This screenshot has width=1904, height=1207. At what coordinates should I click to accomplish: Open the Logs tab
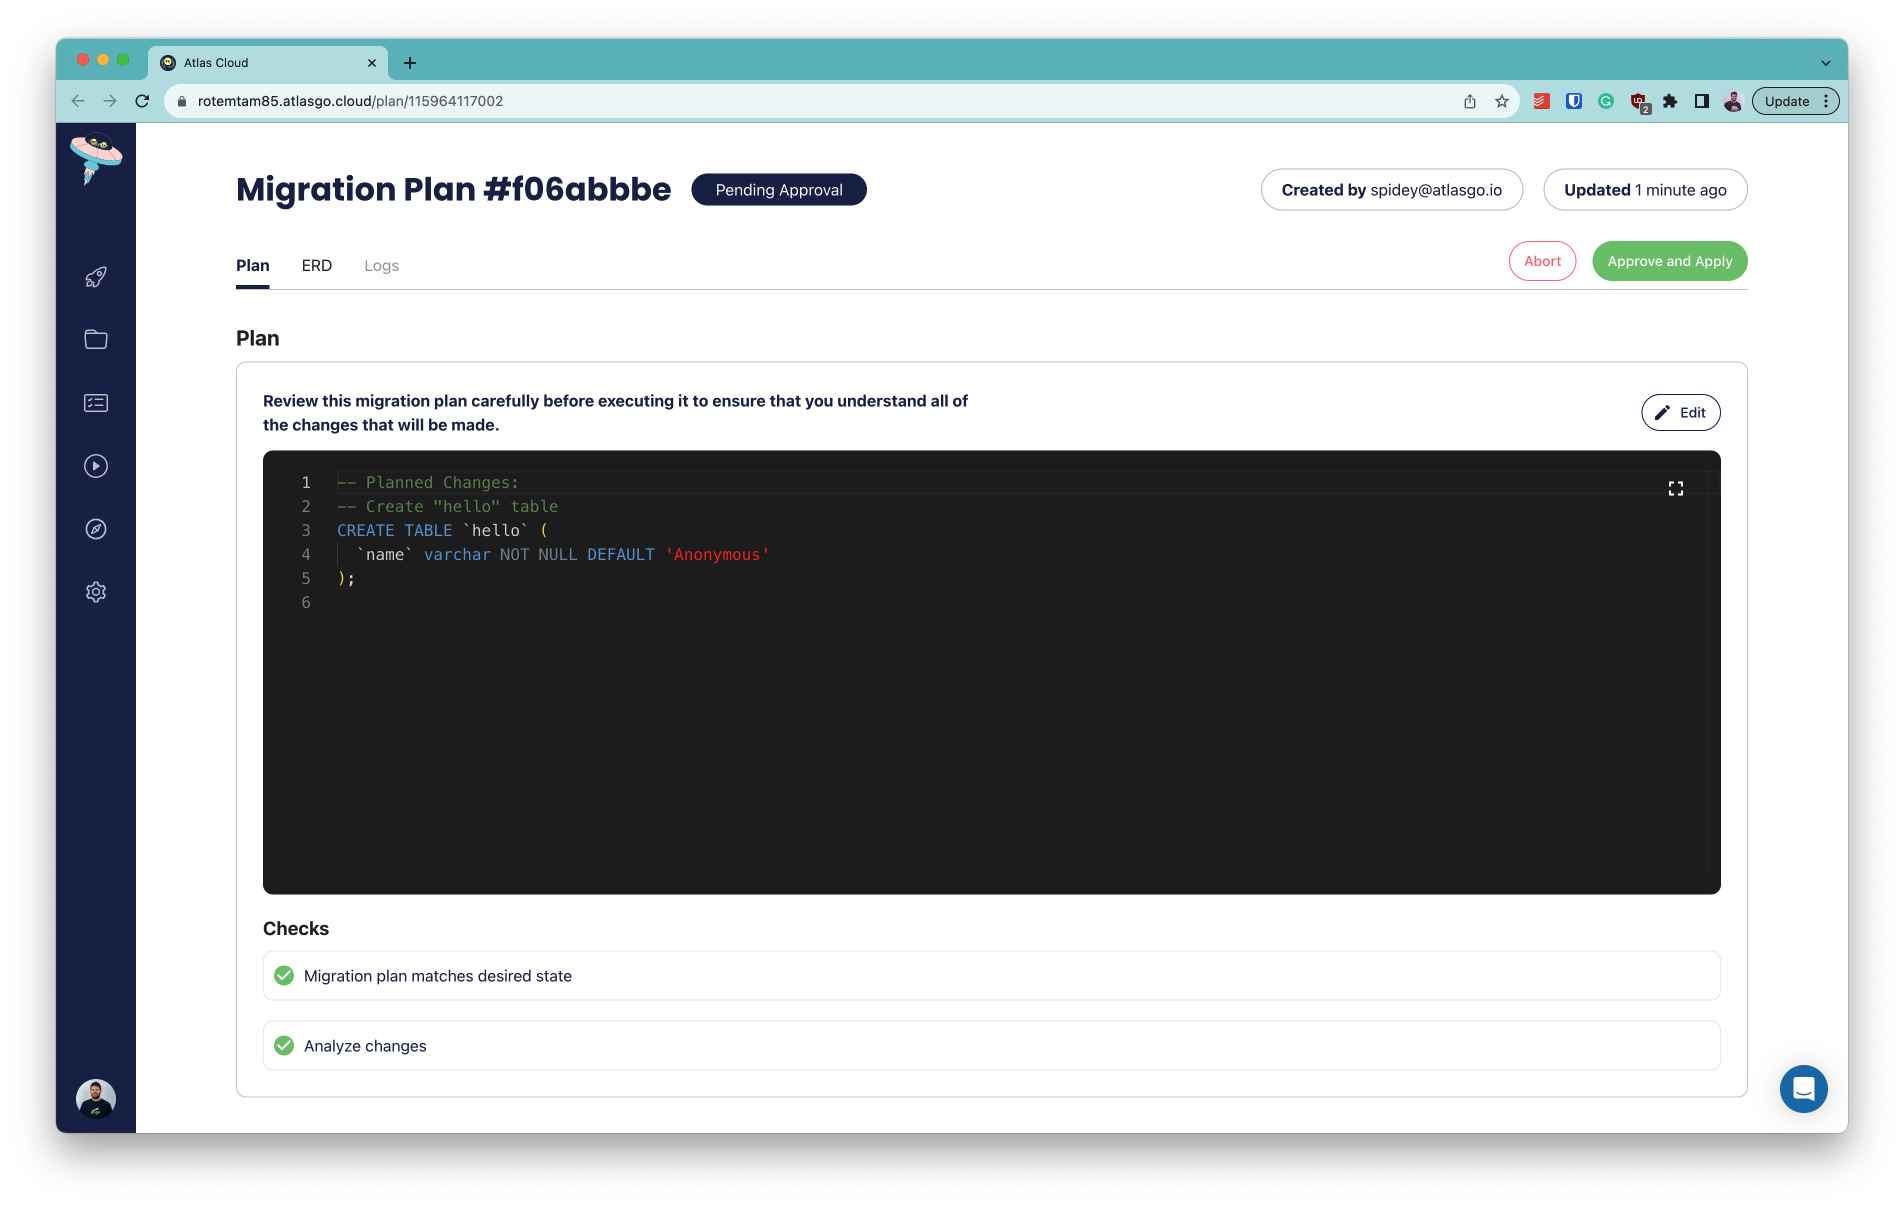[381, 265]
